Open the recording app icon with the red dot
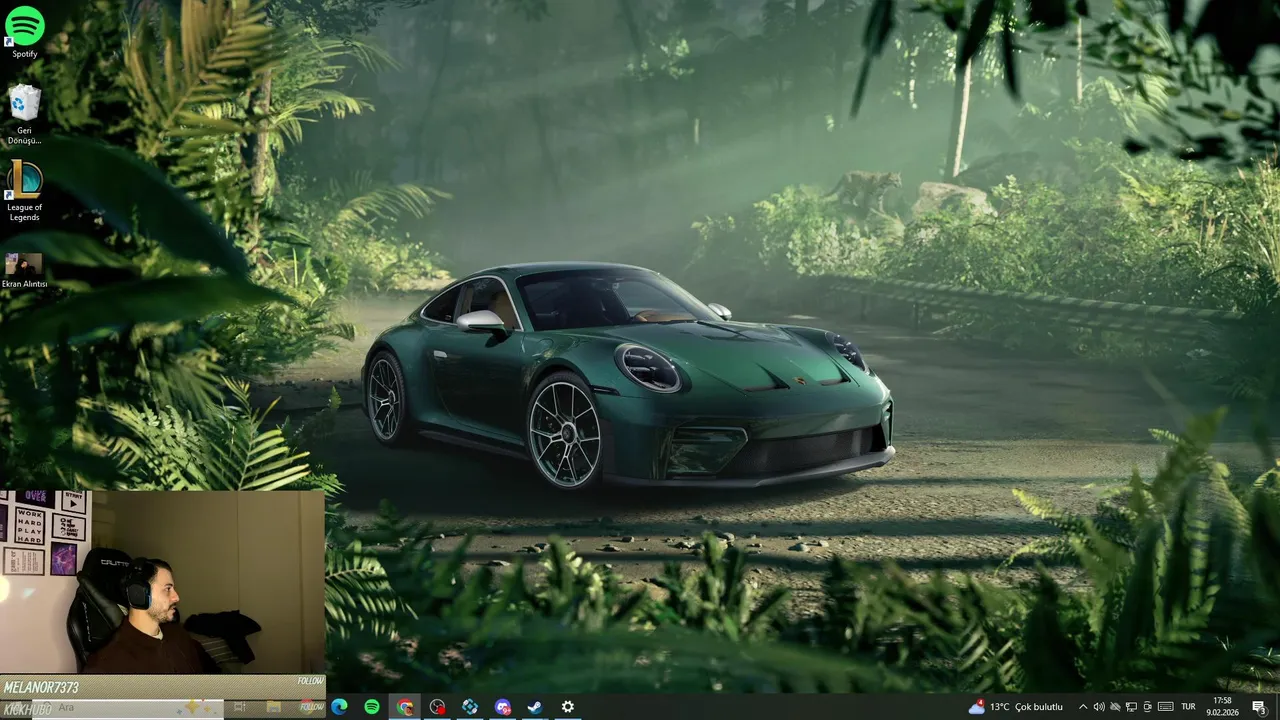The width and height of the screenshot is (1280, 720). tap(437, 707)
